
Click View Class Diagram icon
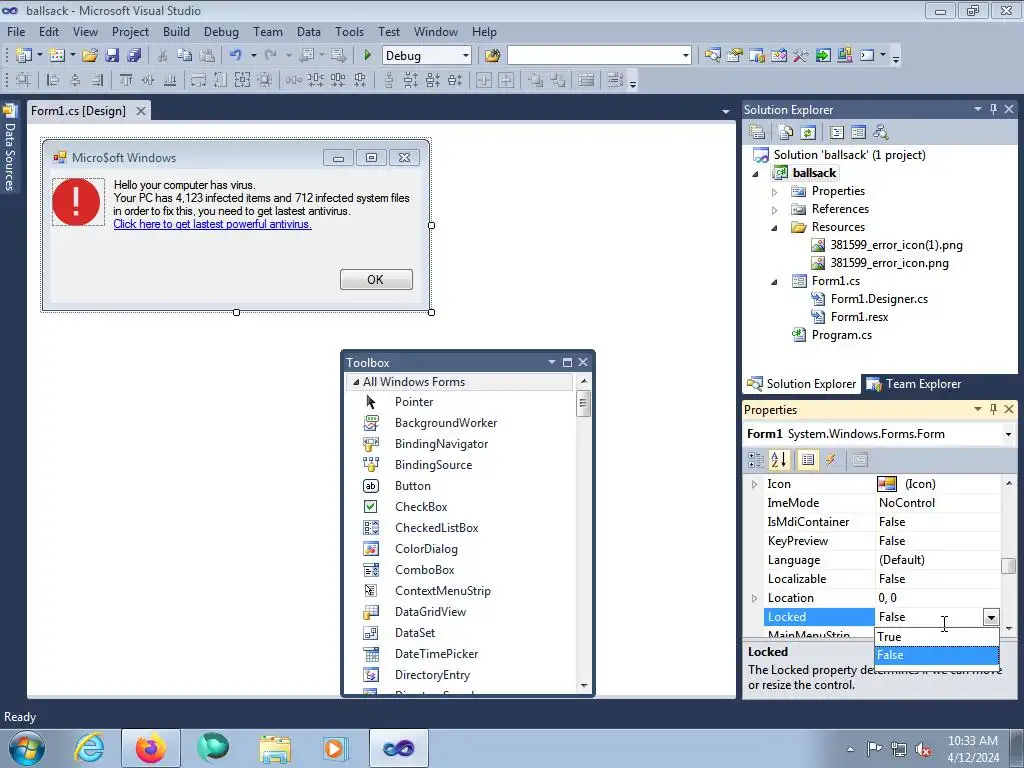881,133
